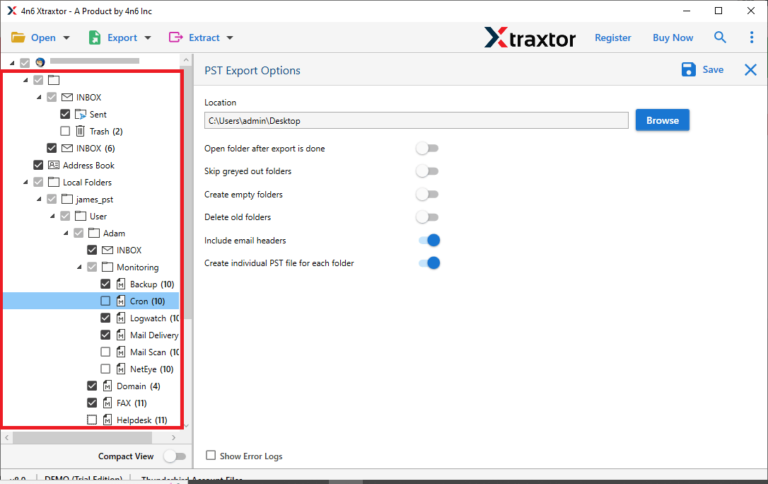Enable Open folder after export is done
This screenshot has height=484, width=768.
427,148
